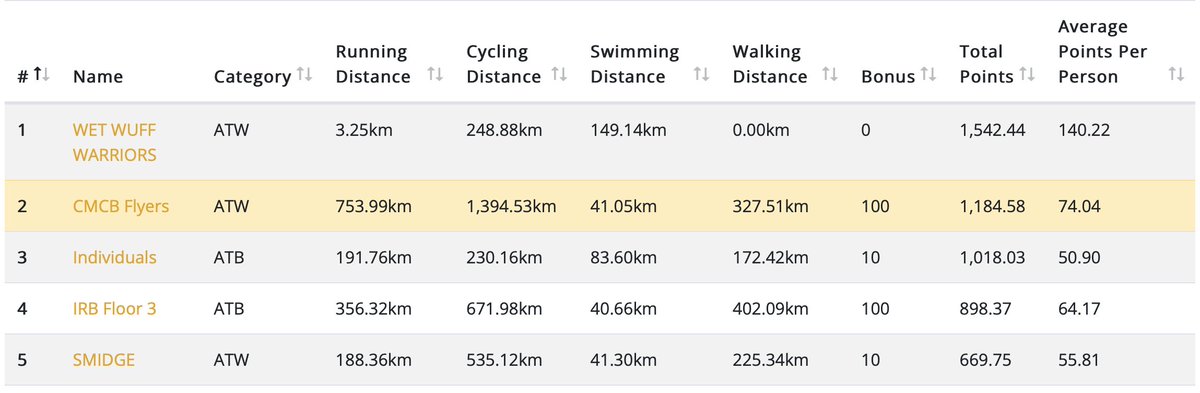Sort table by Cycling Distance arrows
1200x393 pixels.
tap(559, 76)
